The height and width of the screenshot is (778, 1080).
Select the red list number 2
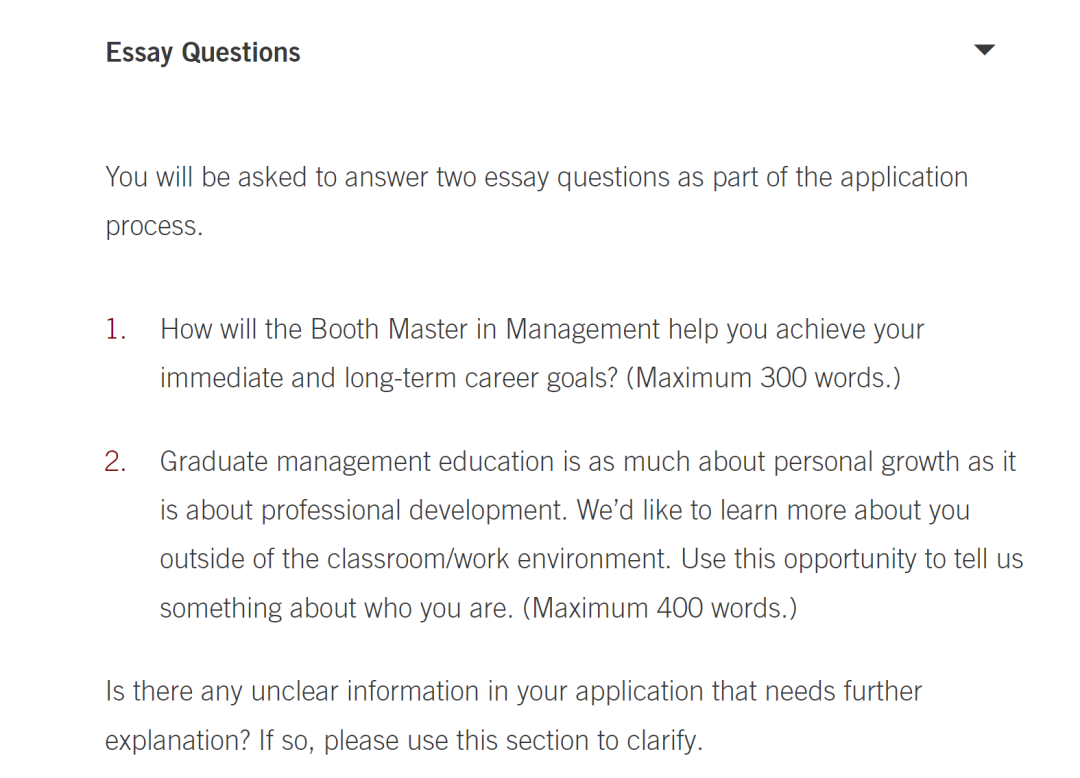(115, 461)
